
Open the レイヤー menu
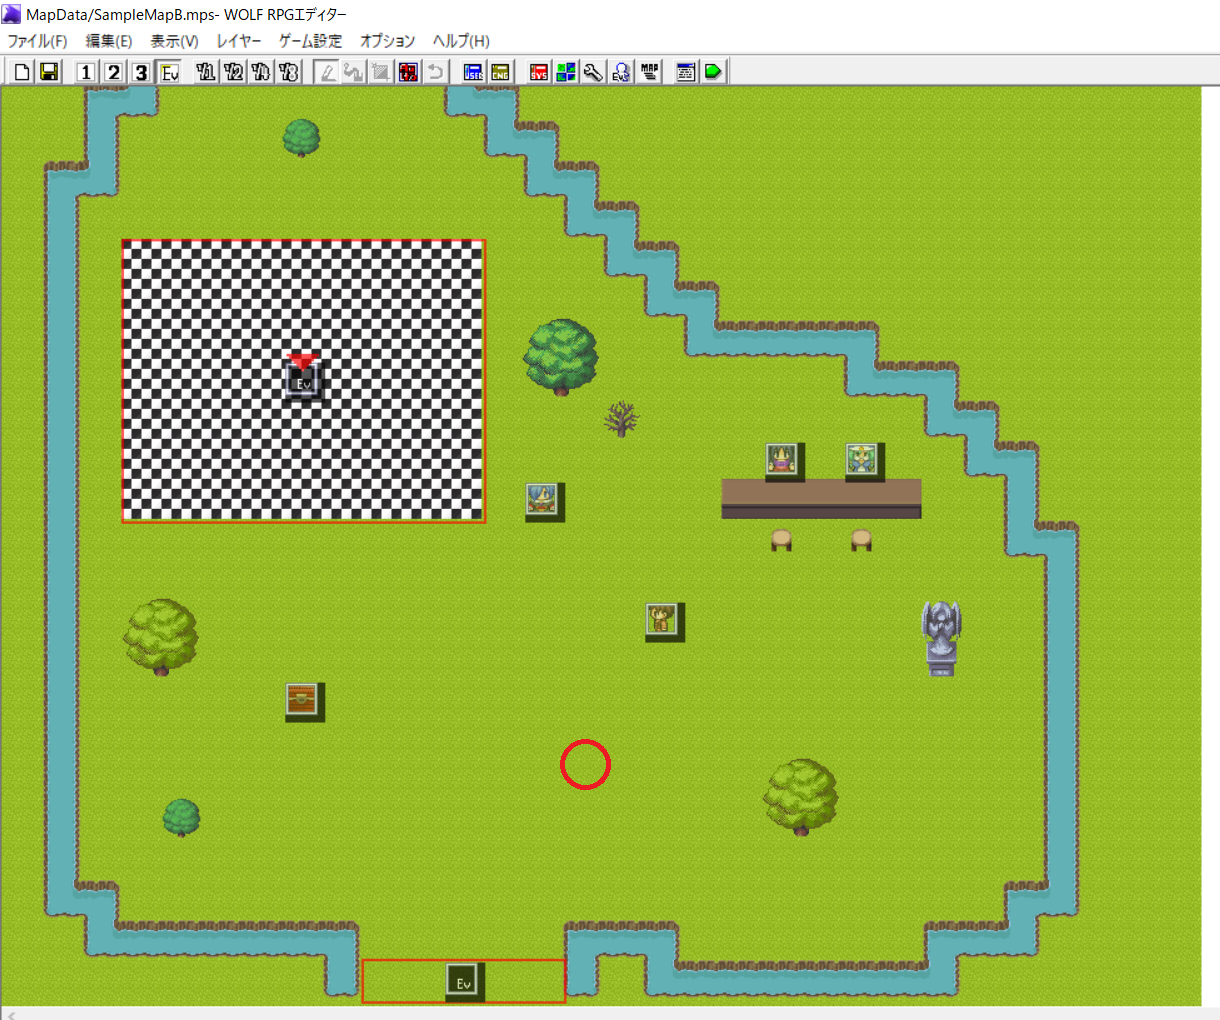(239, 41)
